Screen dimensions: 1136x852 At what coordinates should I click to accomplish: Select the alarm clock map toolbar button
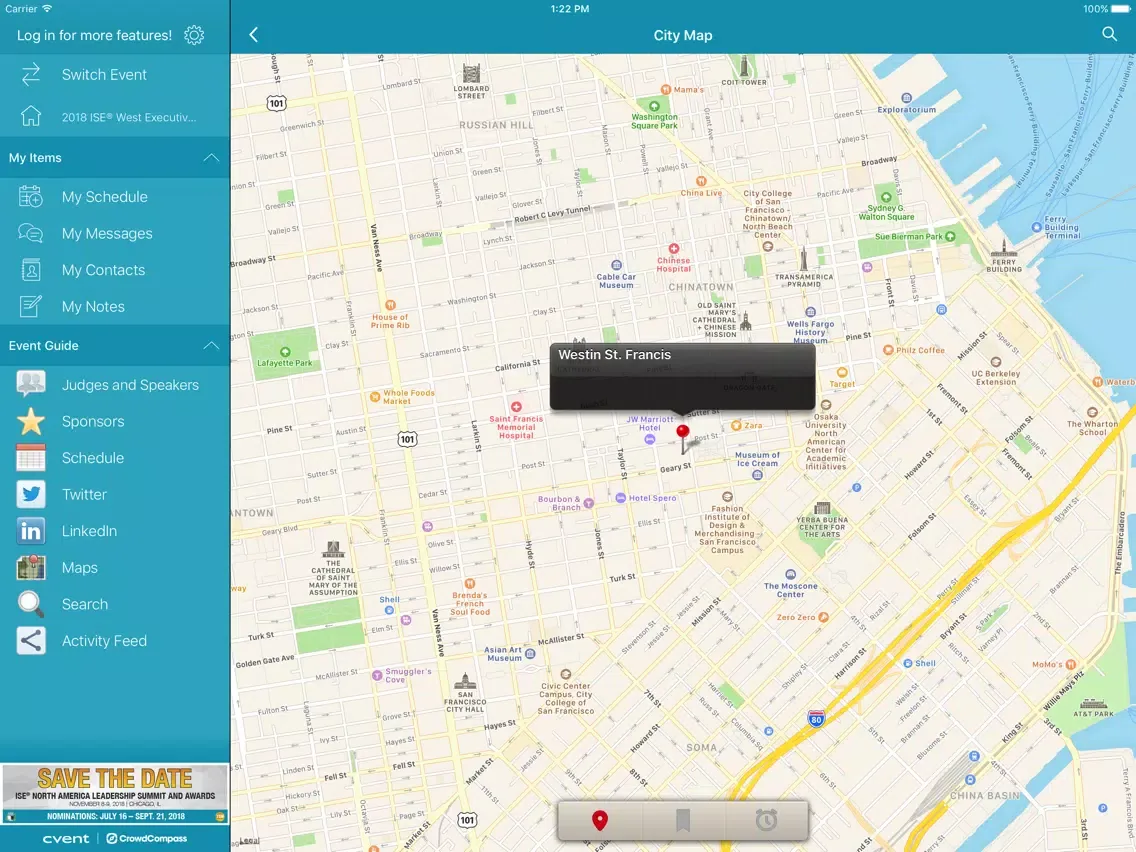(767, 820)
